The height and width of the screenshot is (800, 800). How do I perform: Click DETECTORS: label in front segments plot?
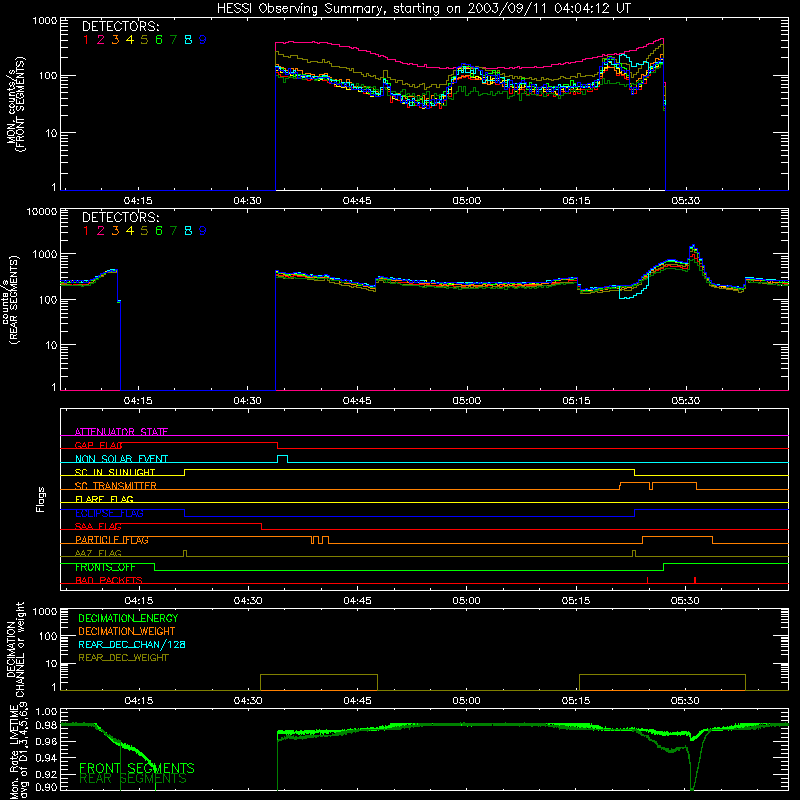point(120,26)
